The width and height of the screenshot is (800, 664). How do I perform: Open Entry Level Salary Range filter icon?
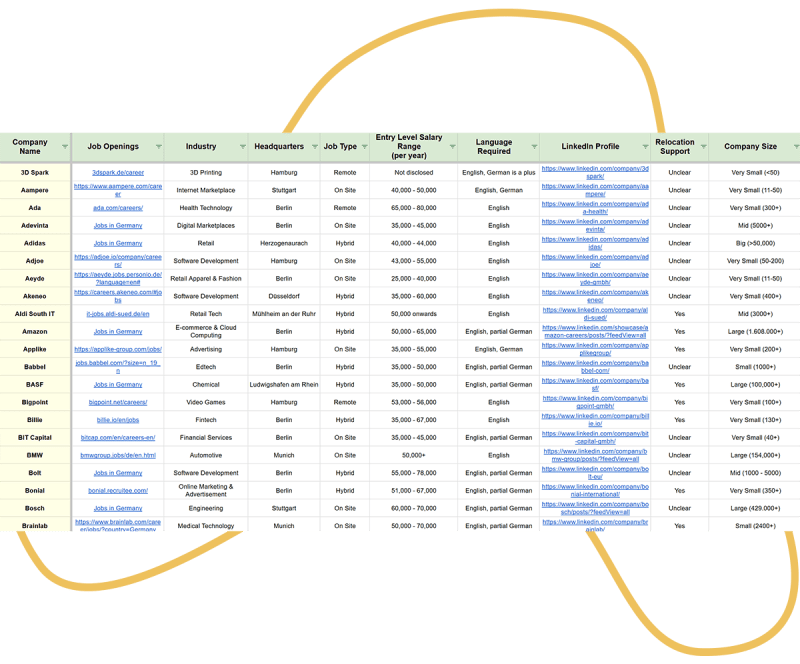tap(451, 147)
